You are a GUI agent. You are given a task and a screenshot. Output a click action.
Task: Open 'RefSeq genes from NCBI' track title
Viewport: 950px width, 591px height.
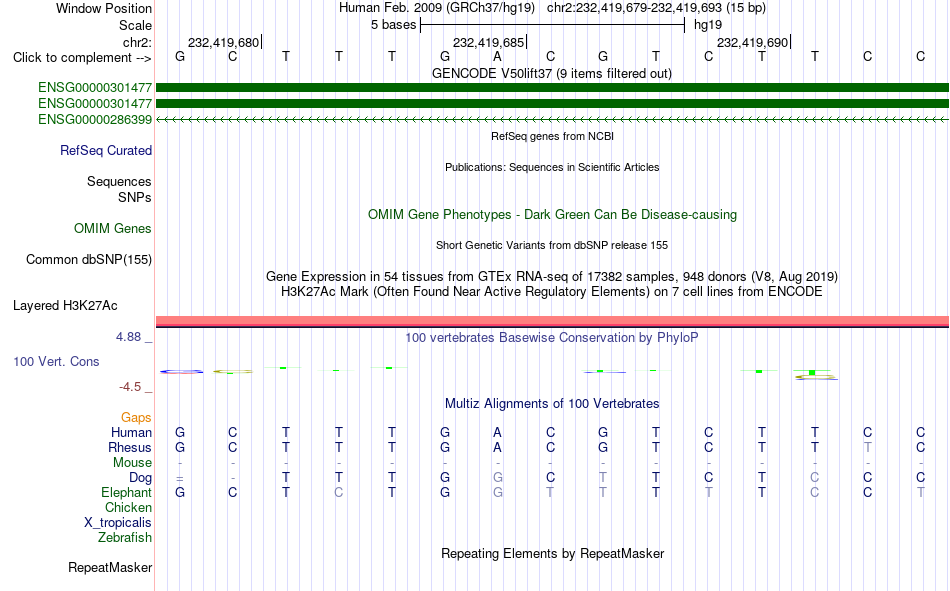tap(553, 136)
